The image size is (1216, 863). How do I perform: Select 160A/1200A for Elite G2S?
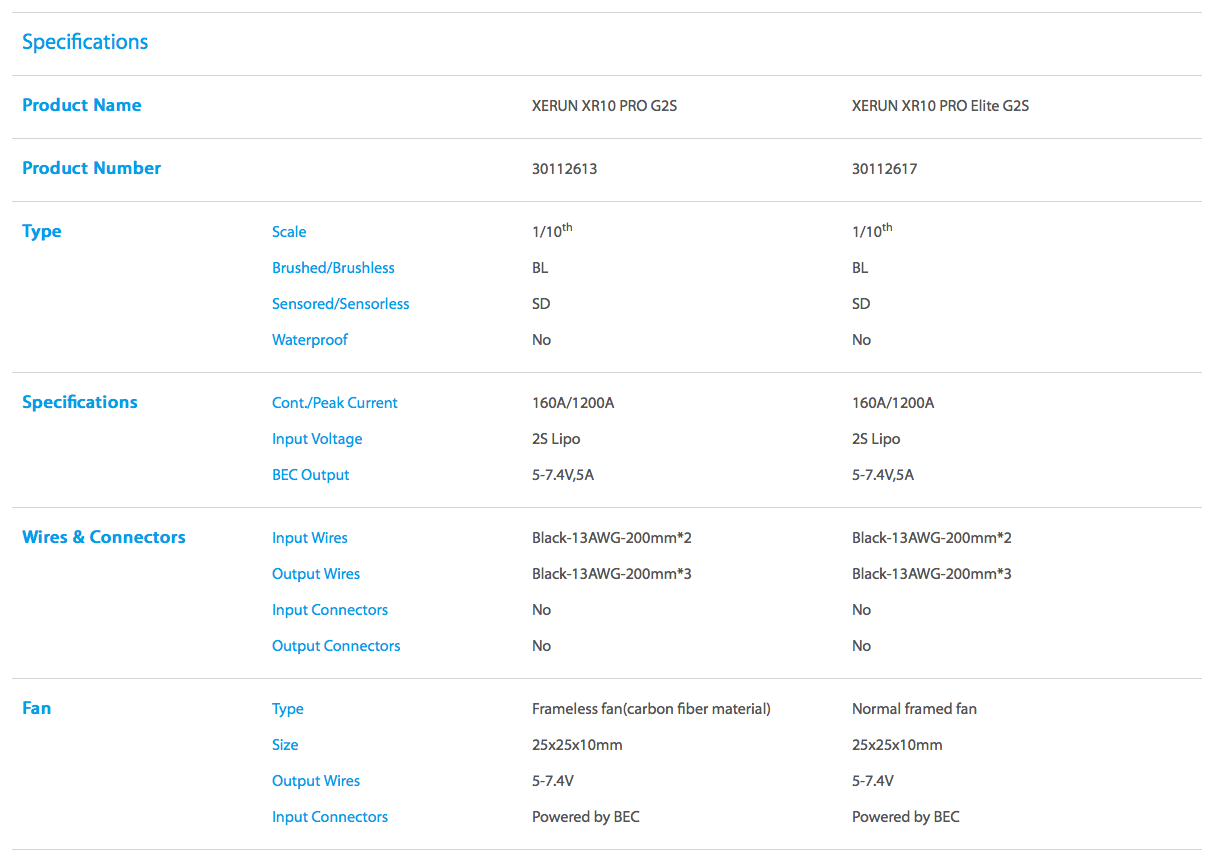coord(893,403)
